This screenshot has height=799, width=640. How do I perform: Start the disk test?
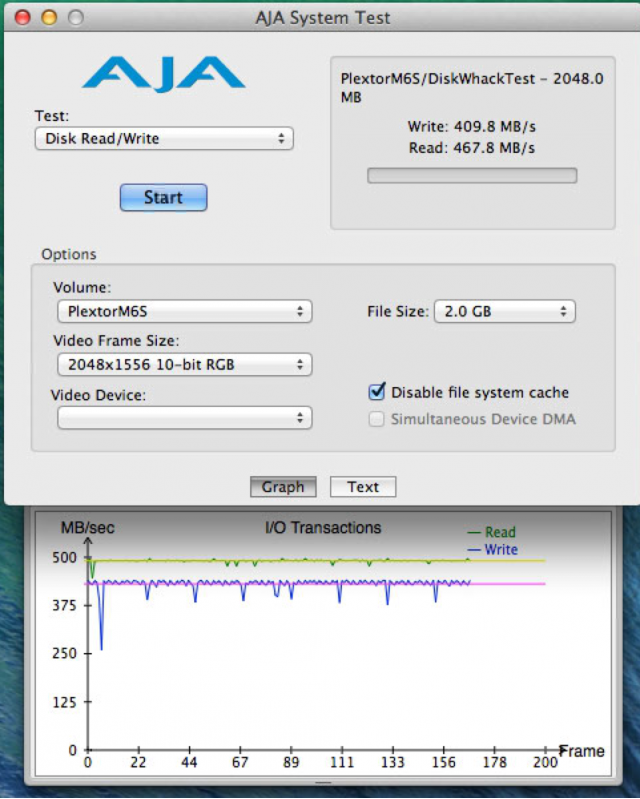[164, 197]
